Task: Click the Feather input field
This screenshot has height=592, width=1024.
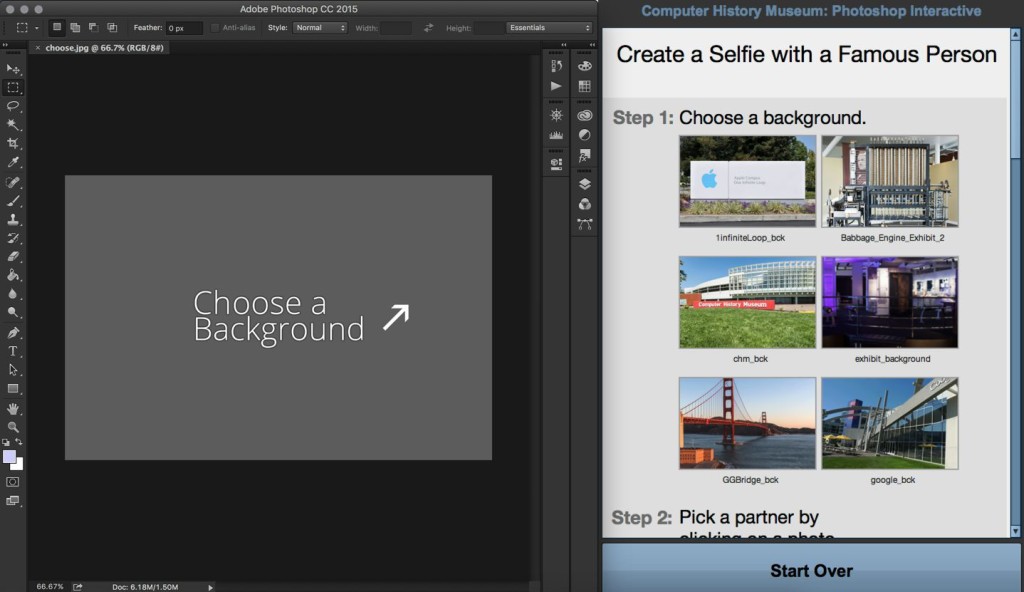Action: [x=184, y=28]
